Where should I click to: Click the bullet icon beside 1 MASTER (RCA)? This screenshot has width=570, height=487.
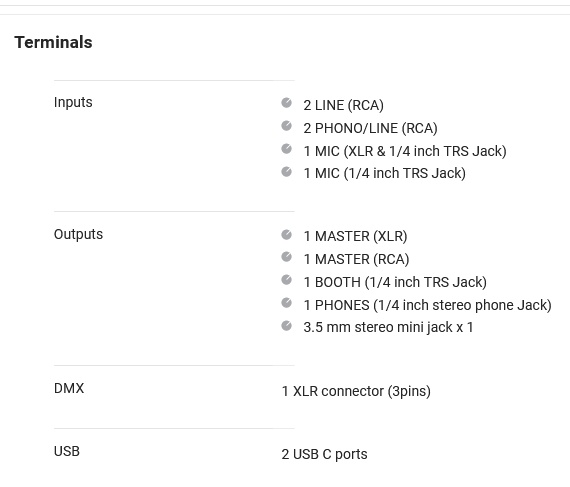[x=286, y=257]
